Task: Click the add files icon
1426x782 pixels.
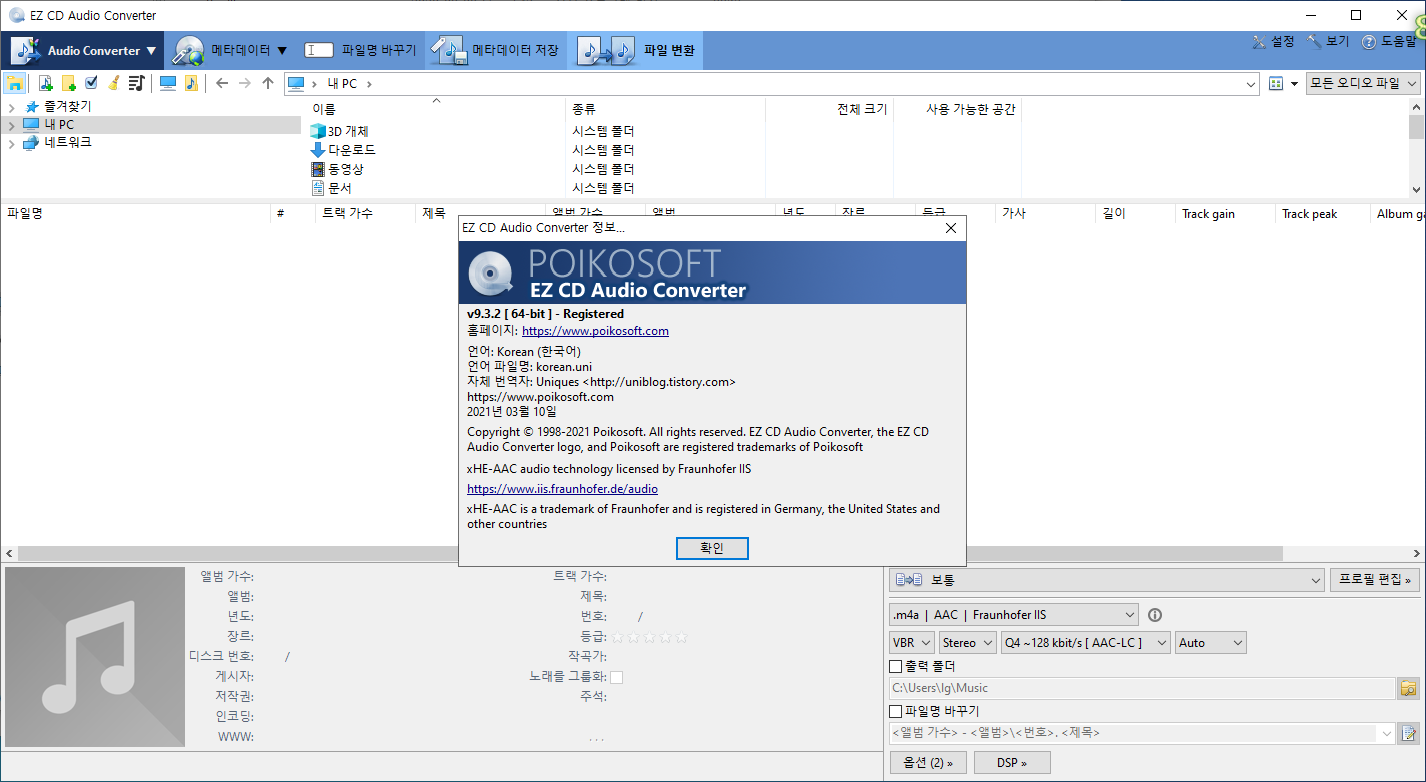Action: pos(45,83)
